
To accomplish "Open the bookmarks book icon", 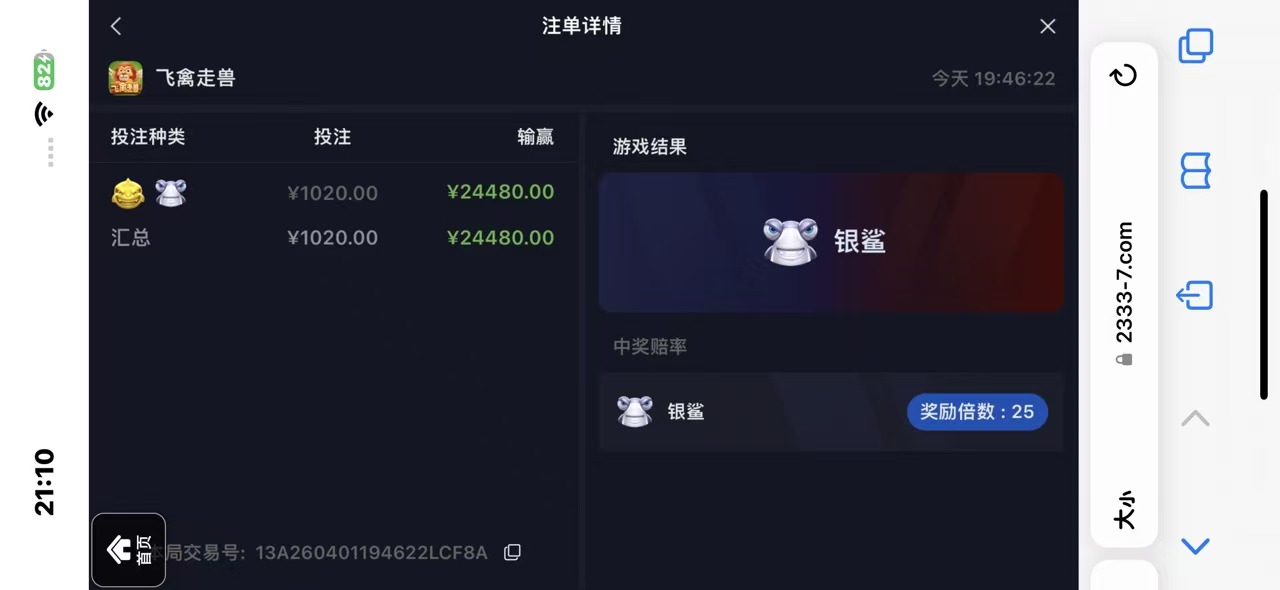I will [1196, 171].
